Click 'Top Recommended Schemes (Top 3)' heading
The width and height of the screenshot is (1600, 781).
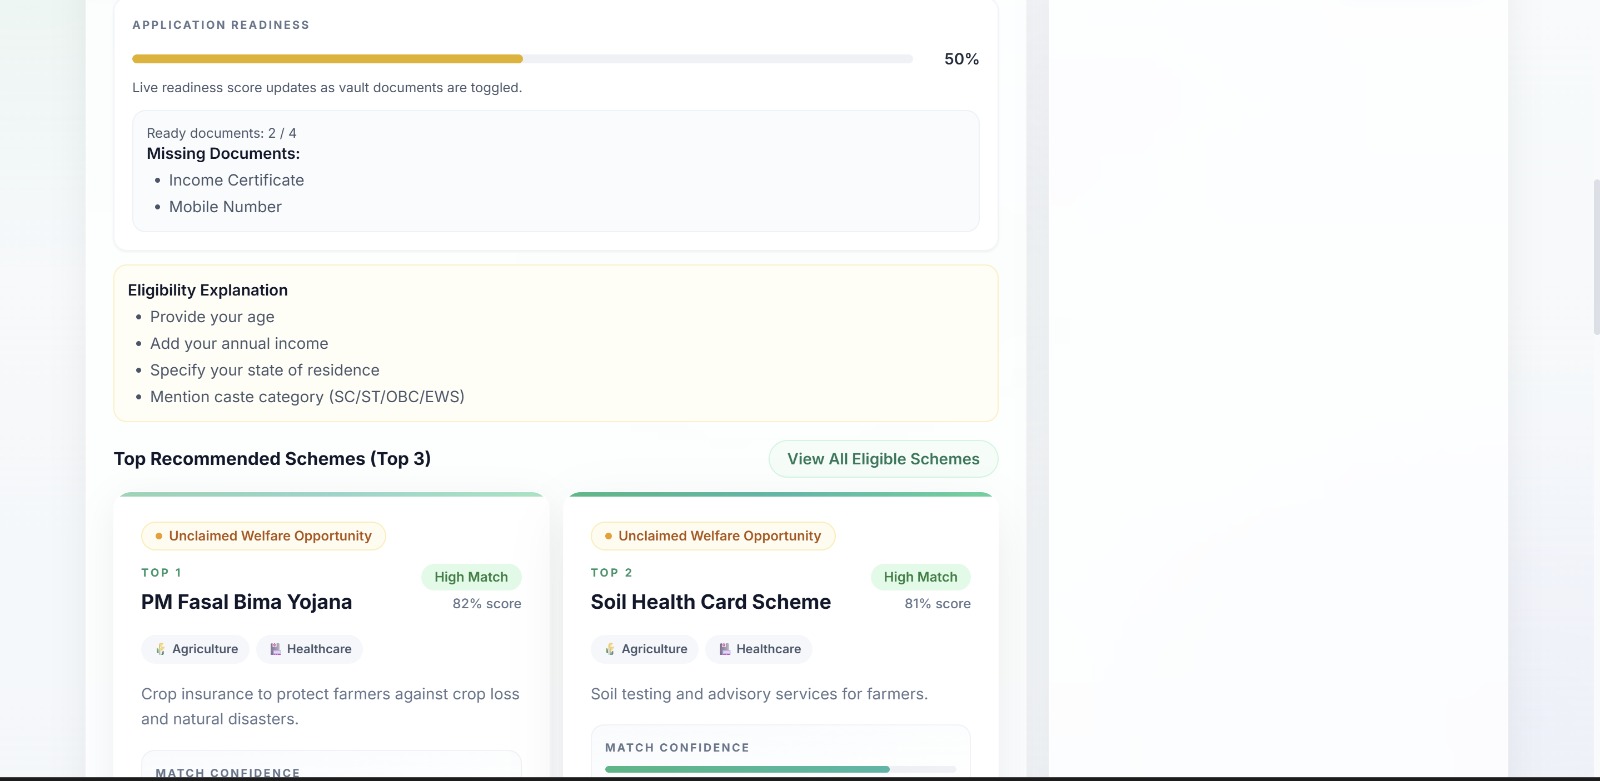(272, 459)
